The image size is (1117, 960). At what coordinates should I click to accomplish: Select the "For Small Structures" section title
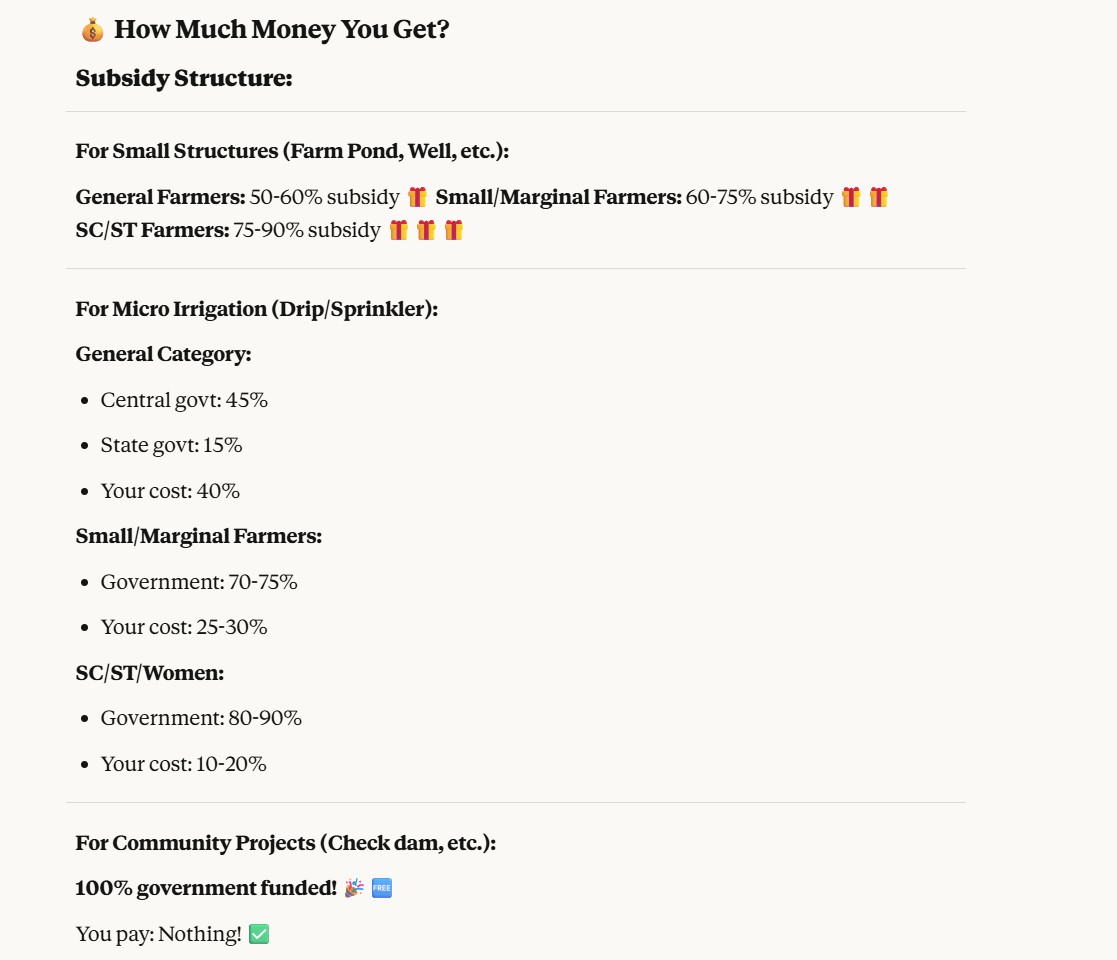pyautogui.click(x=292, y=151)
